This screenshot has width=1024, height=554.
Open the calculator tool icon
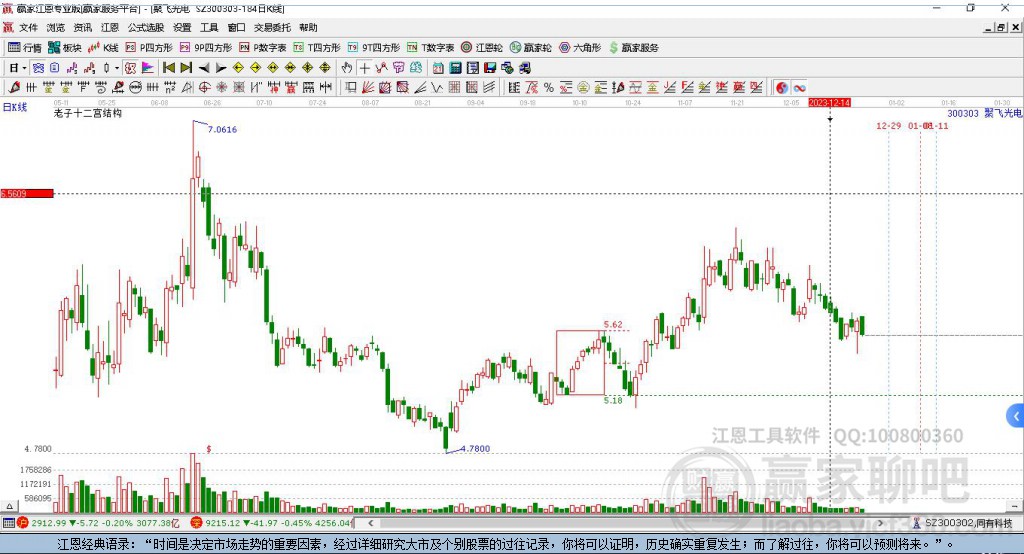pos(456,68)
